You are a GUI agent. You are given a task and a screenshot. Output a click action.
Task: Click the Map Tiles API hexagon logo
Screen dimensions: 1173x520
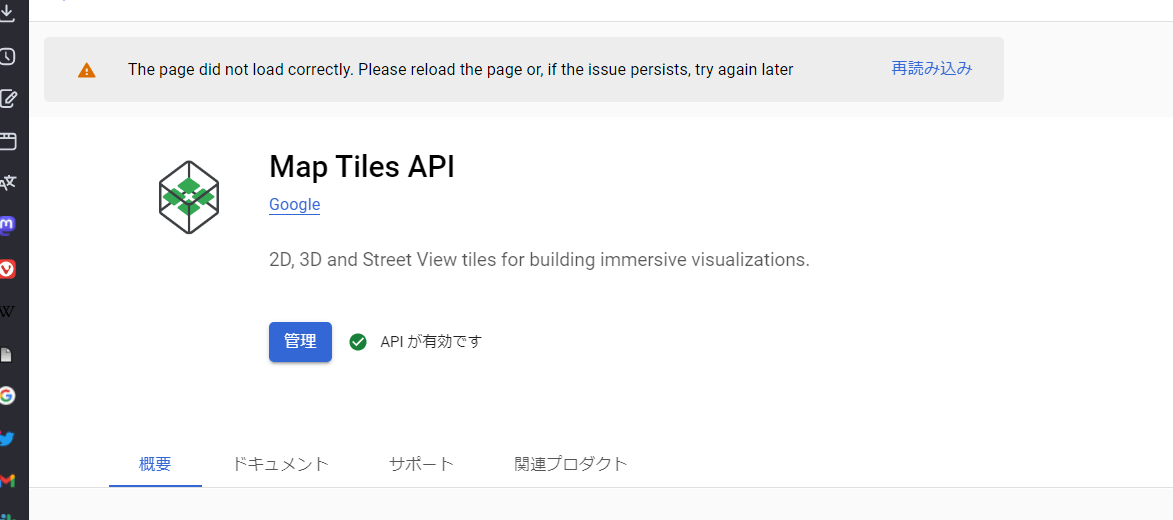tap(189, 197)
